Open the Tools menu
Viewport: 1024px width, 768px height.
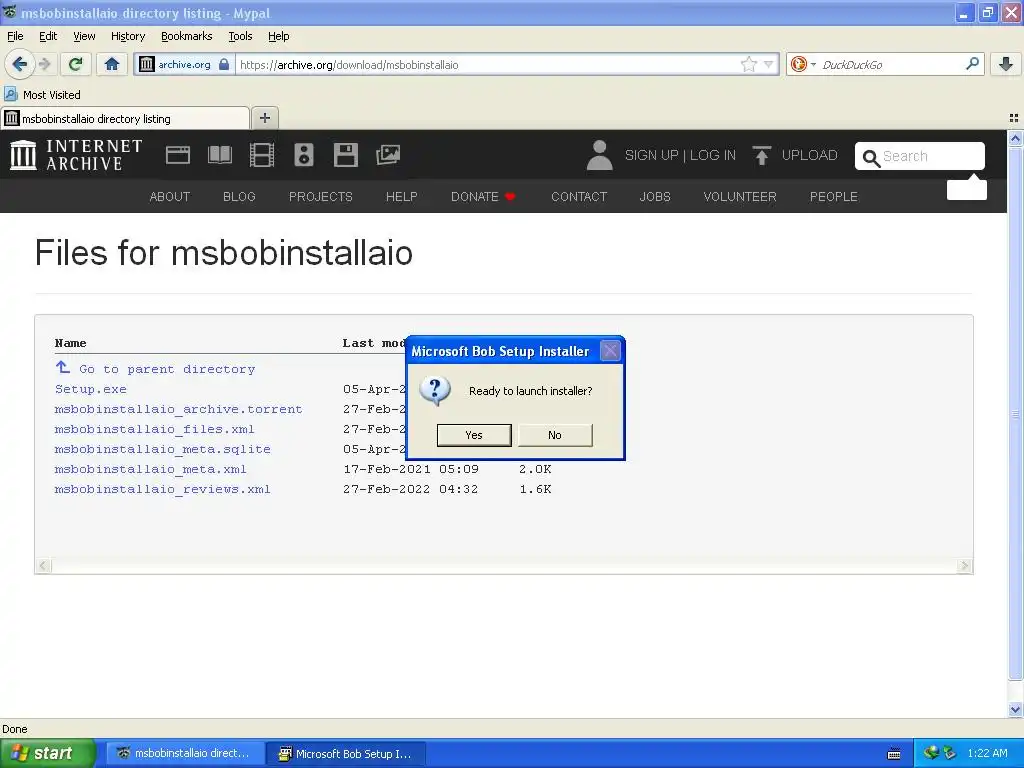(x=240, y=36)
